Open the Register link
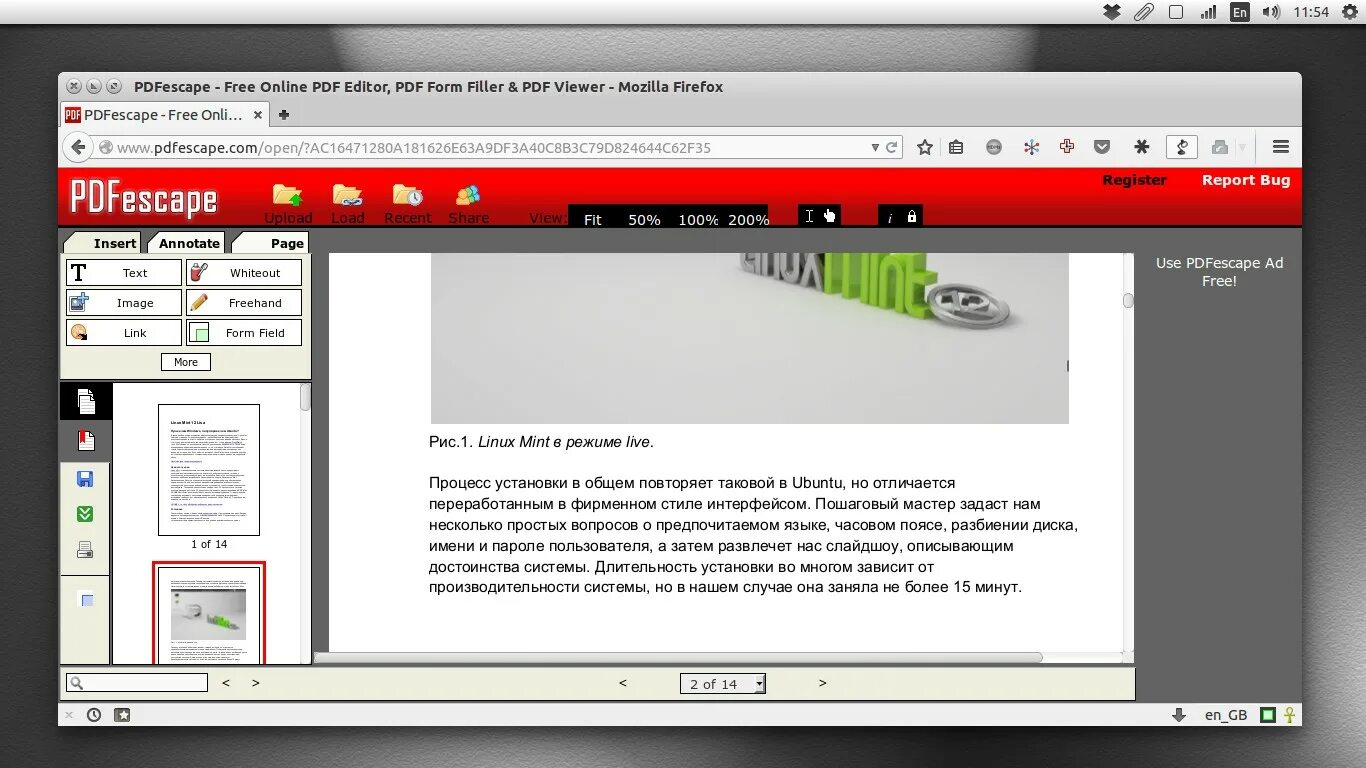 click(1134, 180)
